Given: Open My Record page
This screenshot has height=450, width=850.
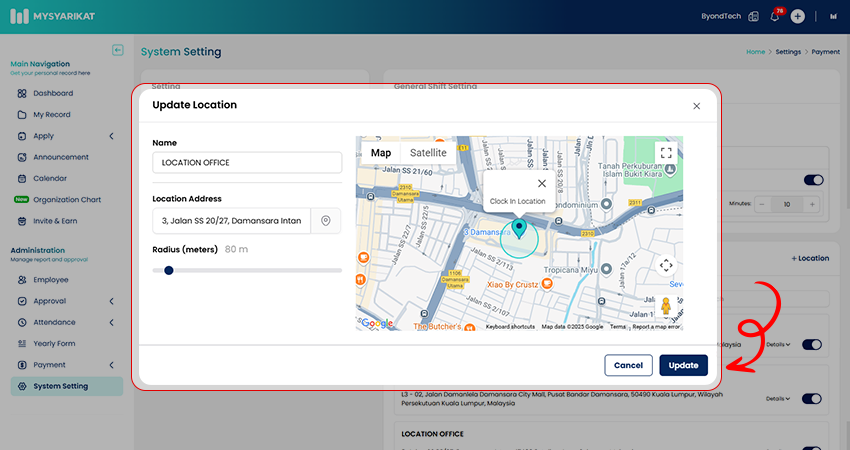Looking at the screenshot, I should tap(52, 114).
